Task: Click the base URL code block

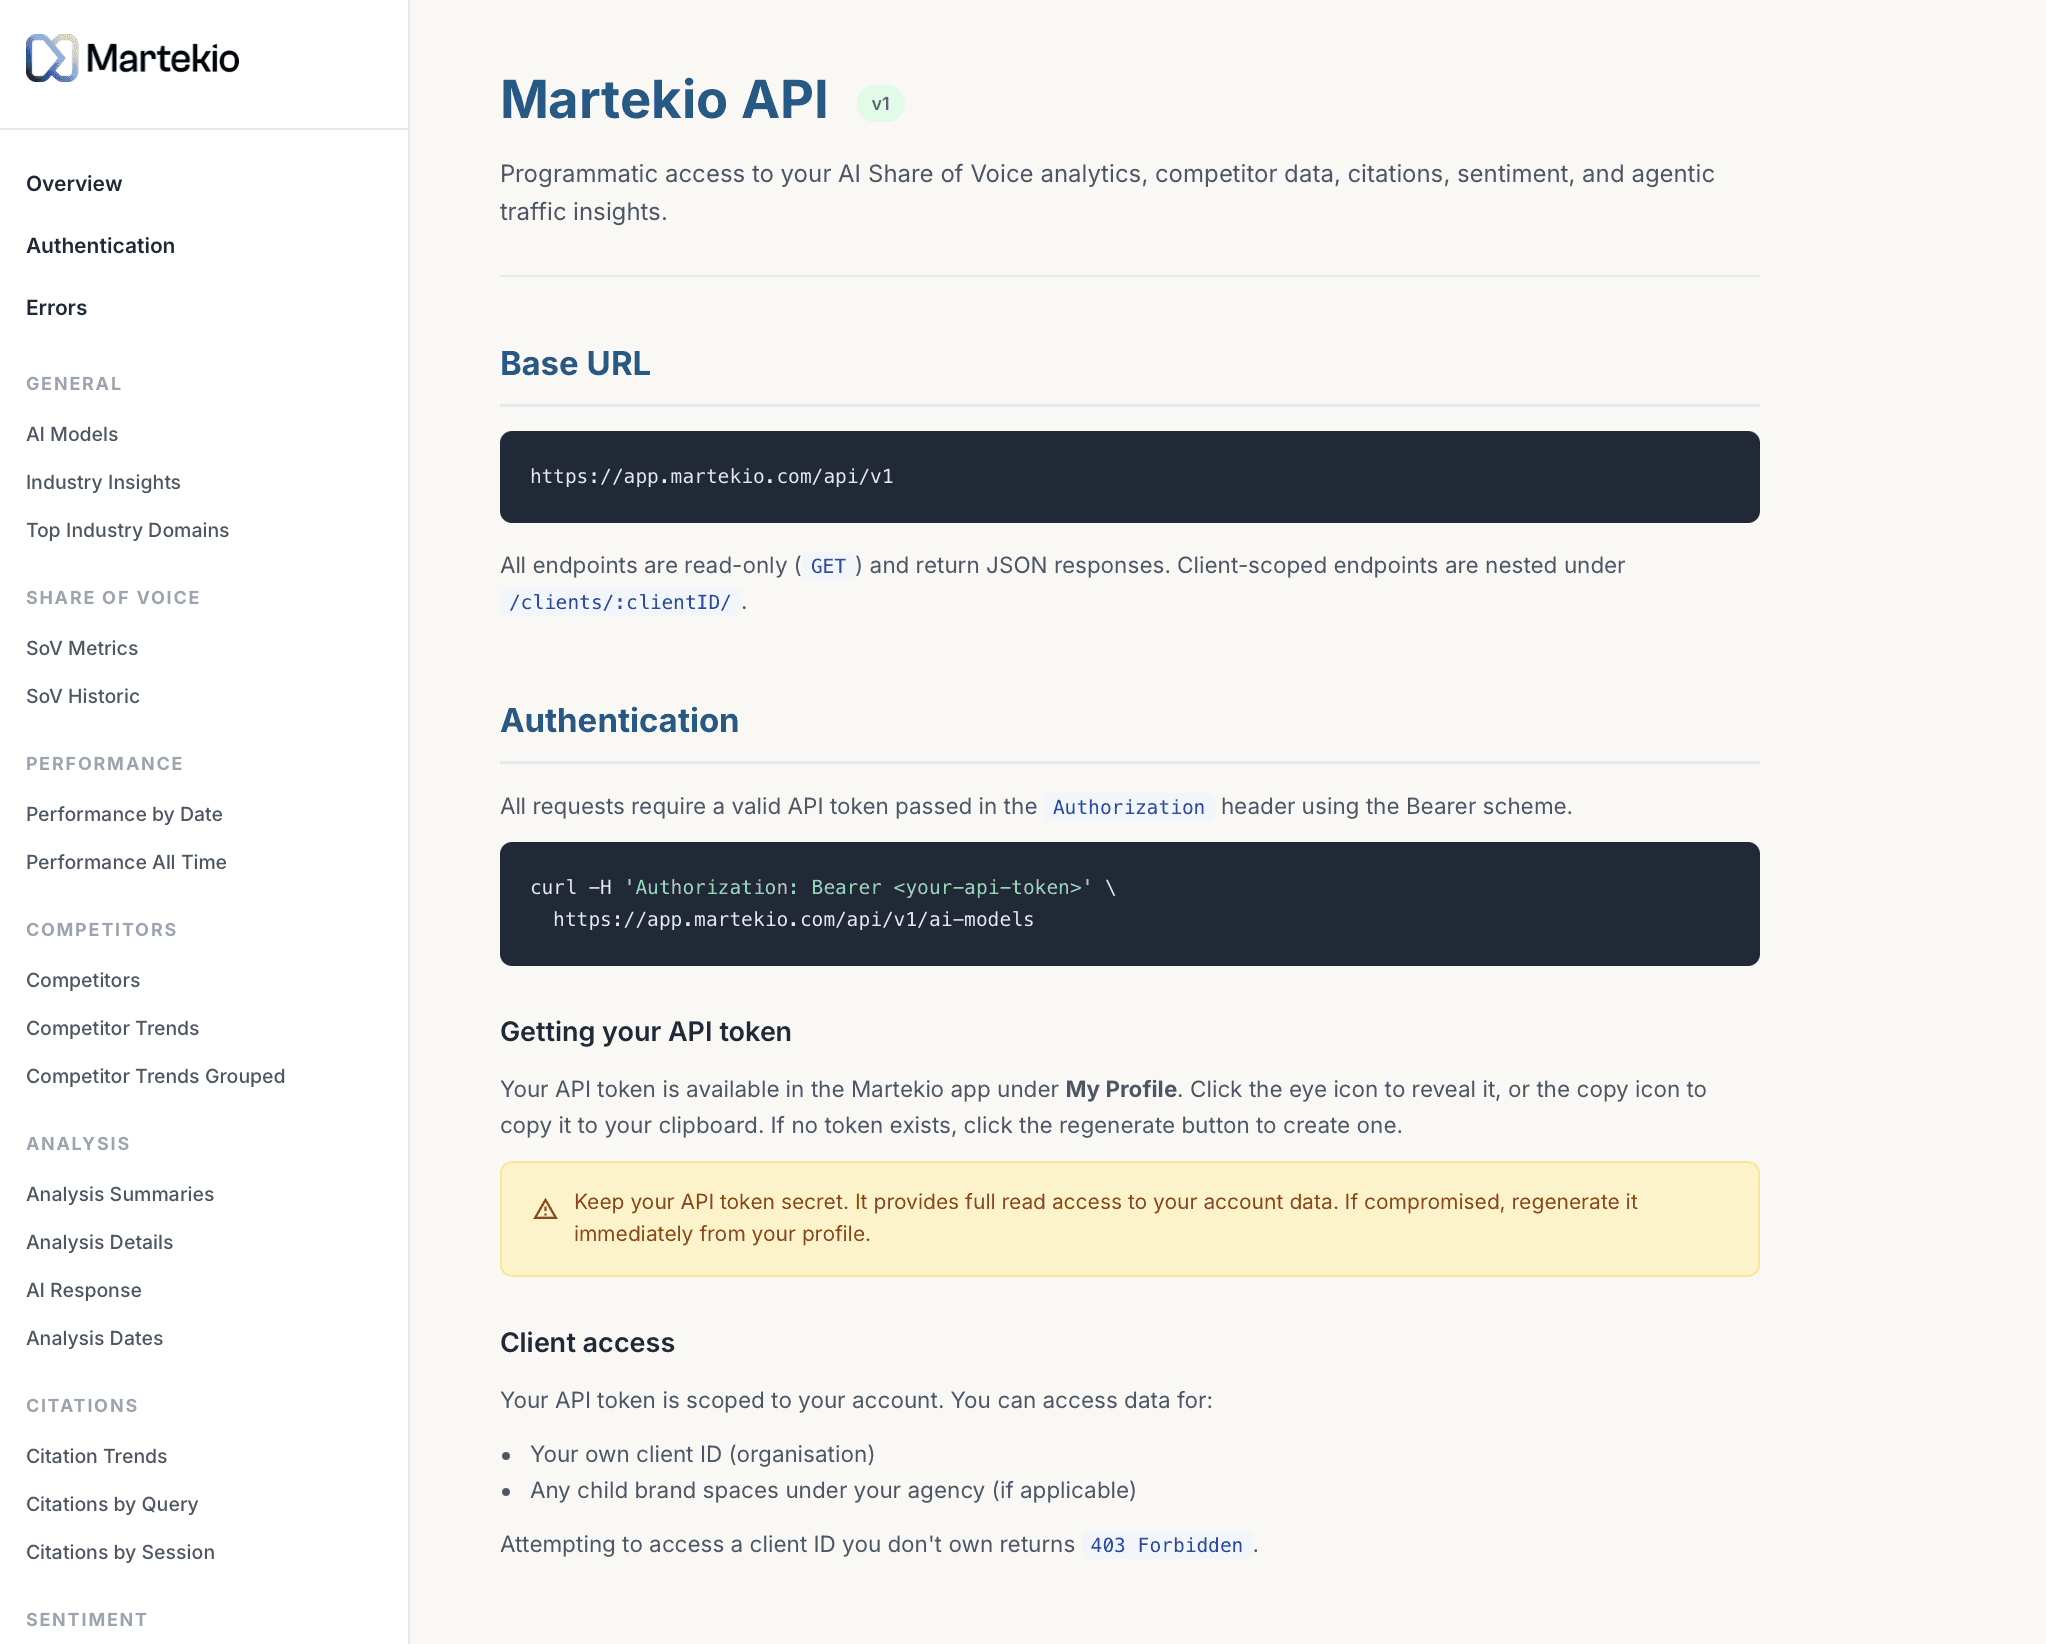Action: tap(1129, 477)
